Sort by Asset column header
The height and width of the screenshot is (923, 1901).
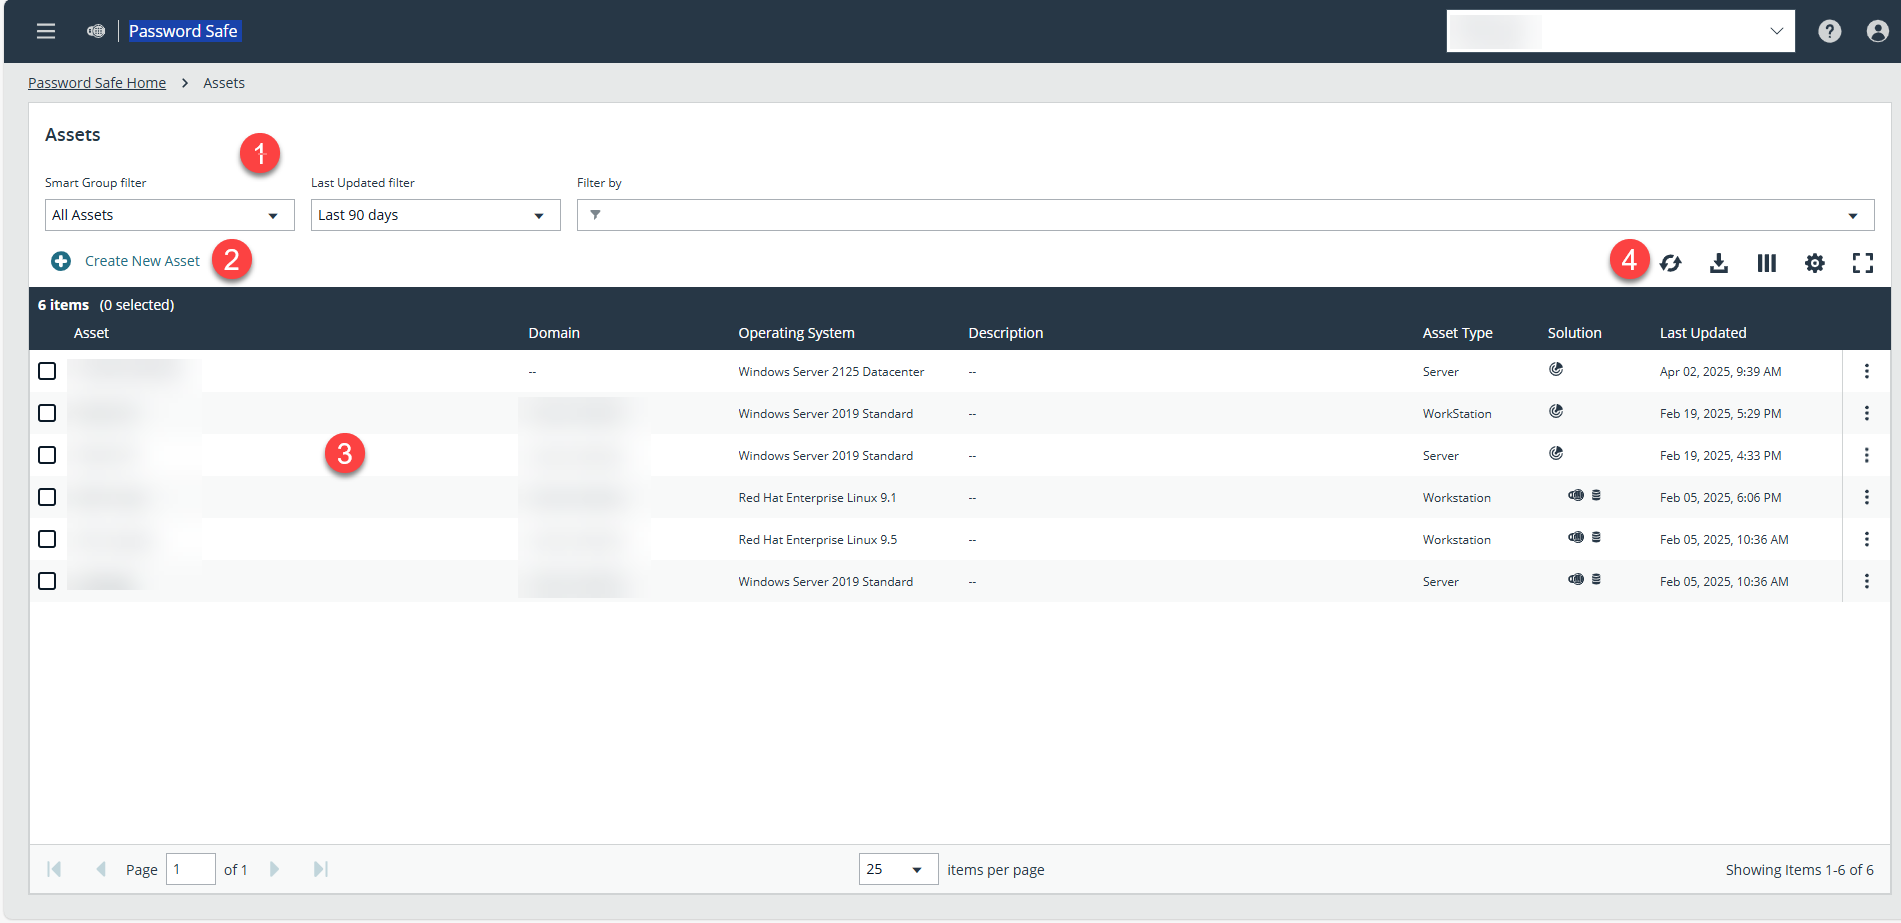[91, 333]
